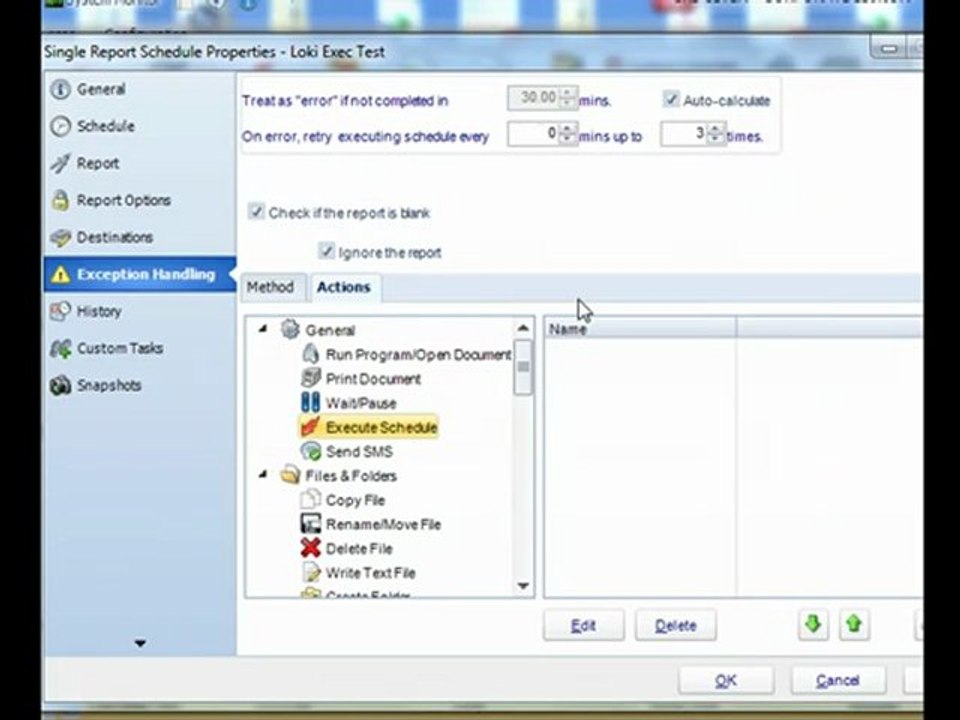
Task: Click the Edit button
Action: [583, 625]
